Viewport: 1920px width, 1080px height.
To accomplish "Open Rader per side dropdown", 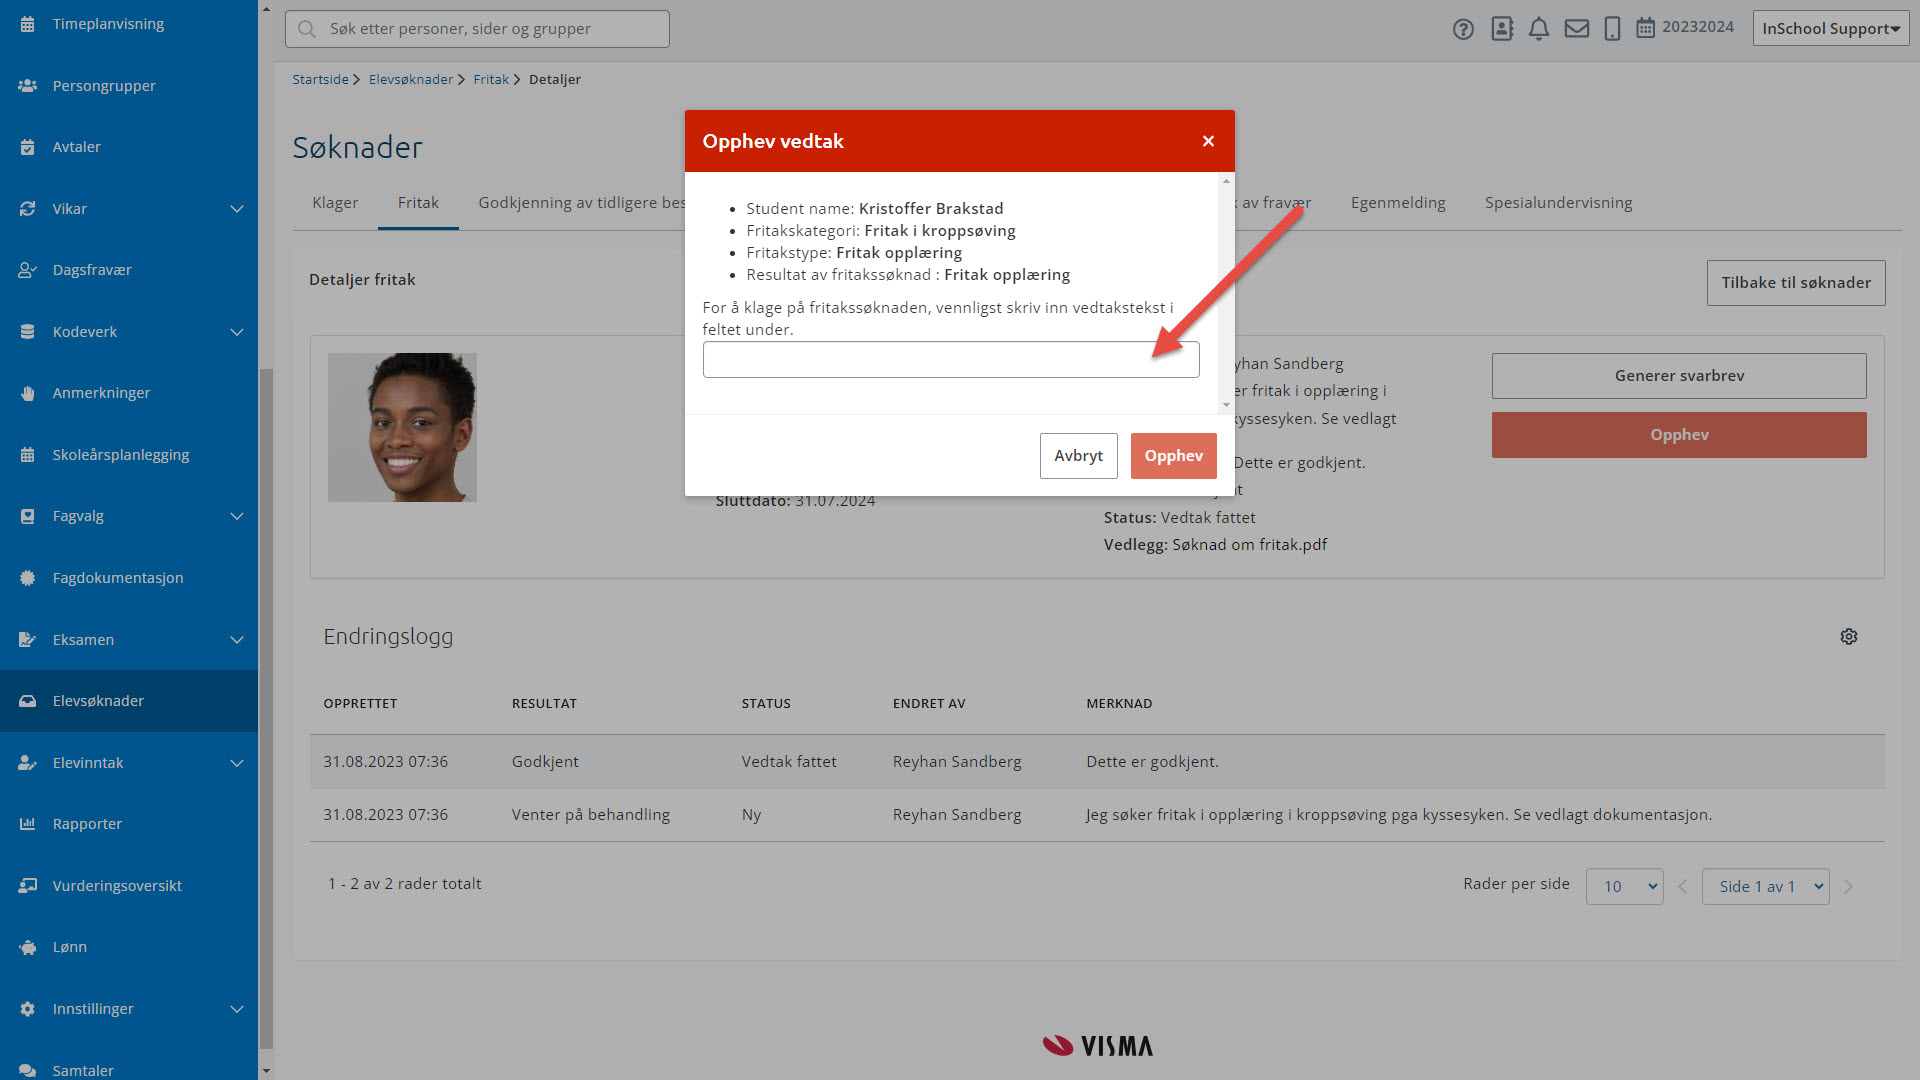I will point(1624,887).
